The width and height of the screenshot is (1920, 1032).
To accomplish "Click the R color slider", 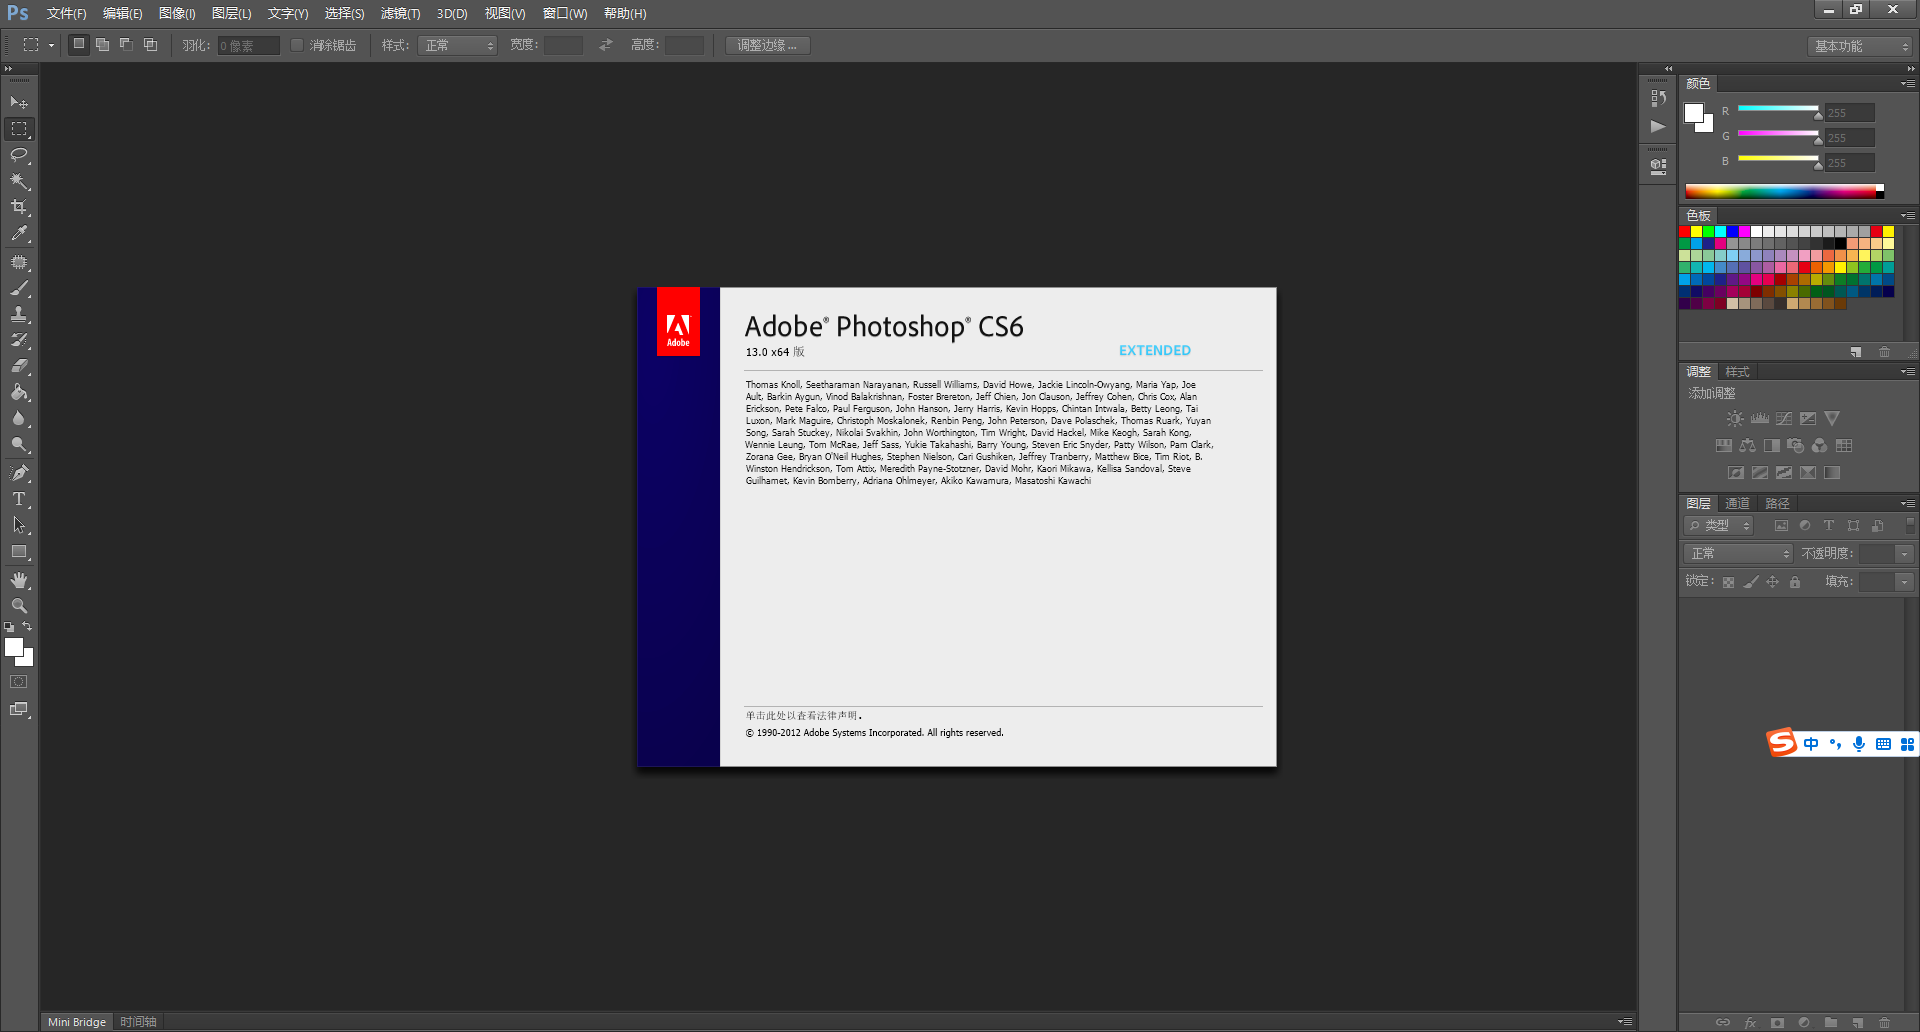I will coord(1778,108).
